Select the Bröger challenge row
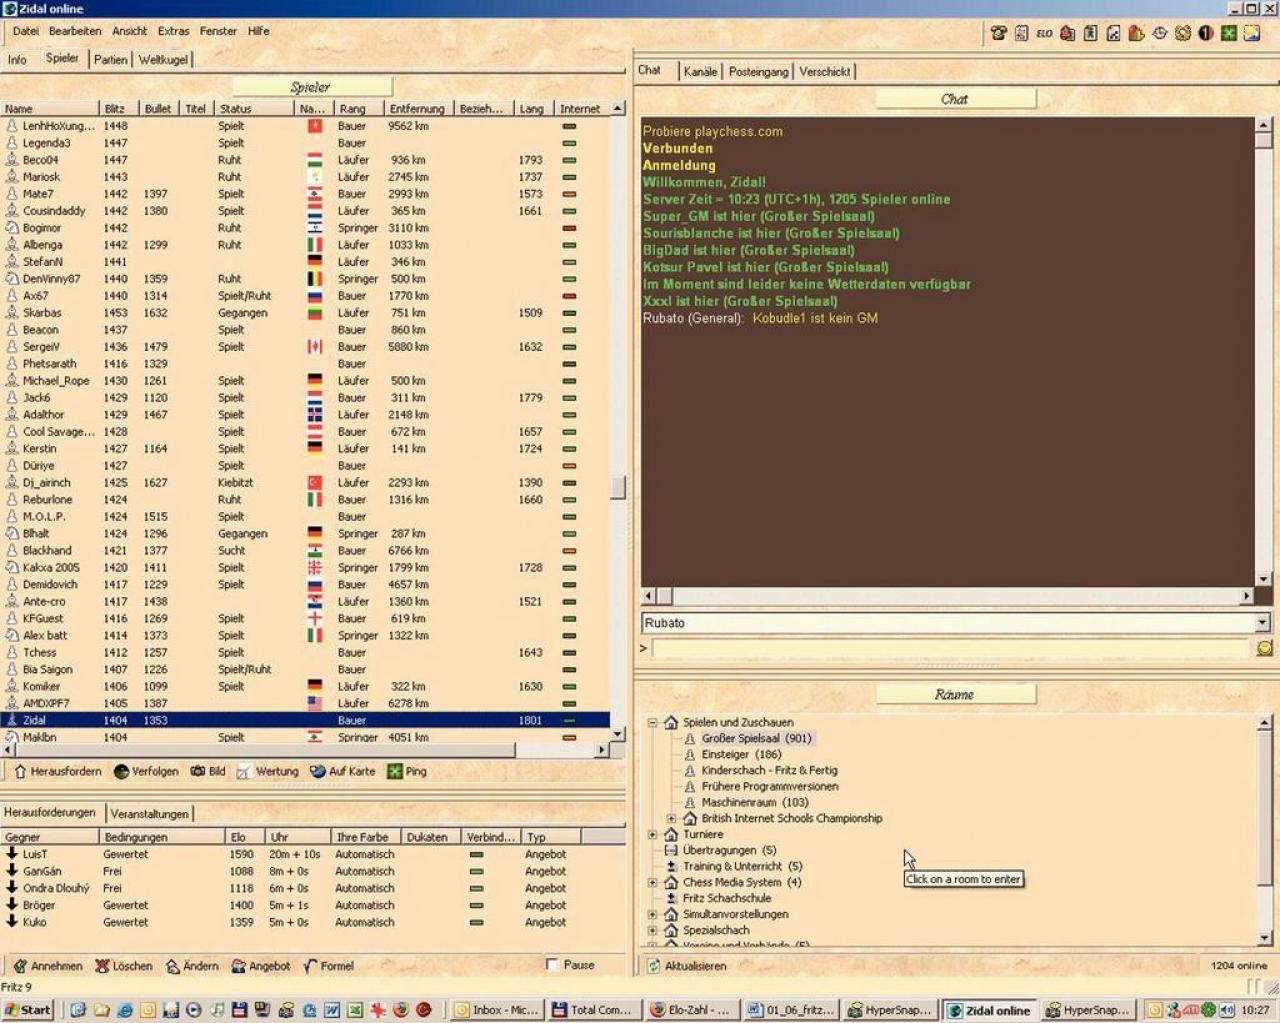 tap(312, 905)
